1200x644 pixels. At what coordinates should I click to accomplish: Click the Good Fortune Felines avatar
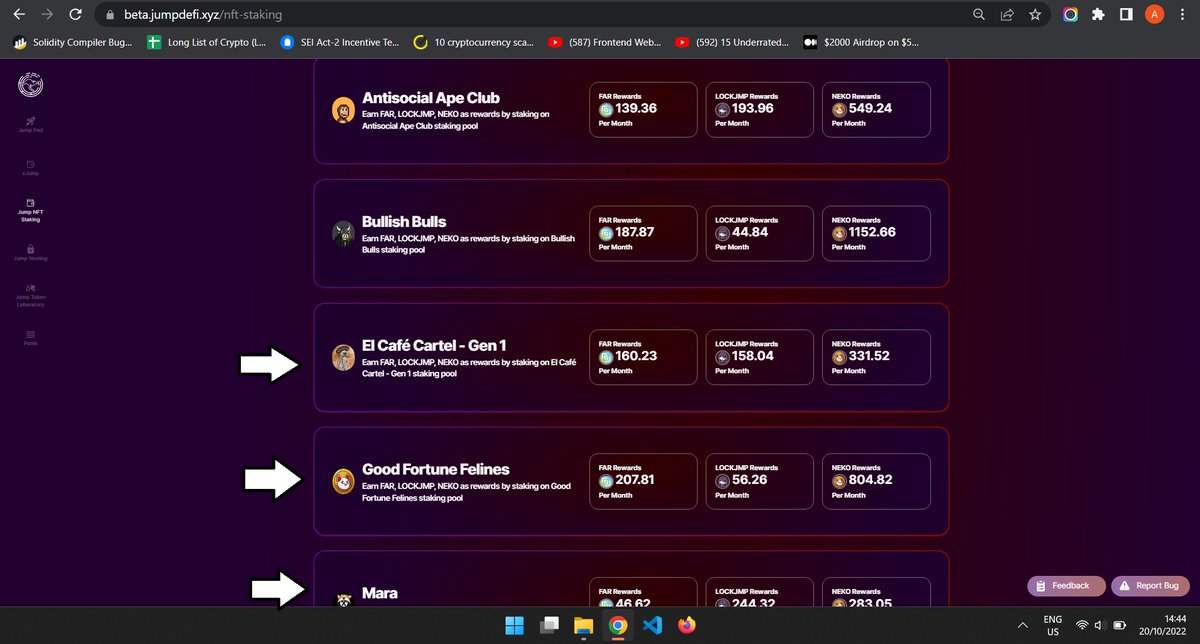coord(343,482)
